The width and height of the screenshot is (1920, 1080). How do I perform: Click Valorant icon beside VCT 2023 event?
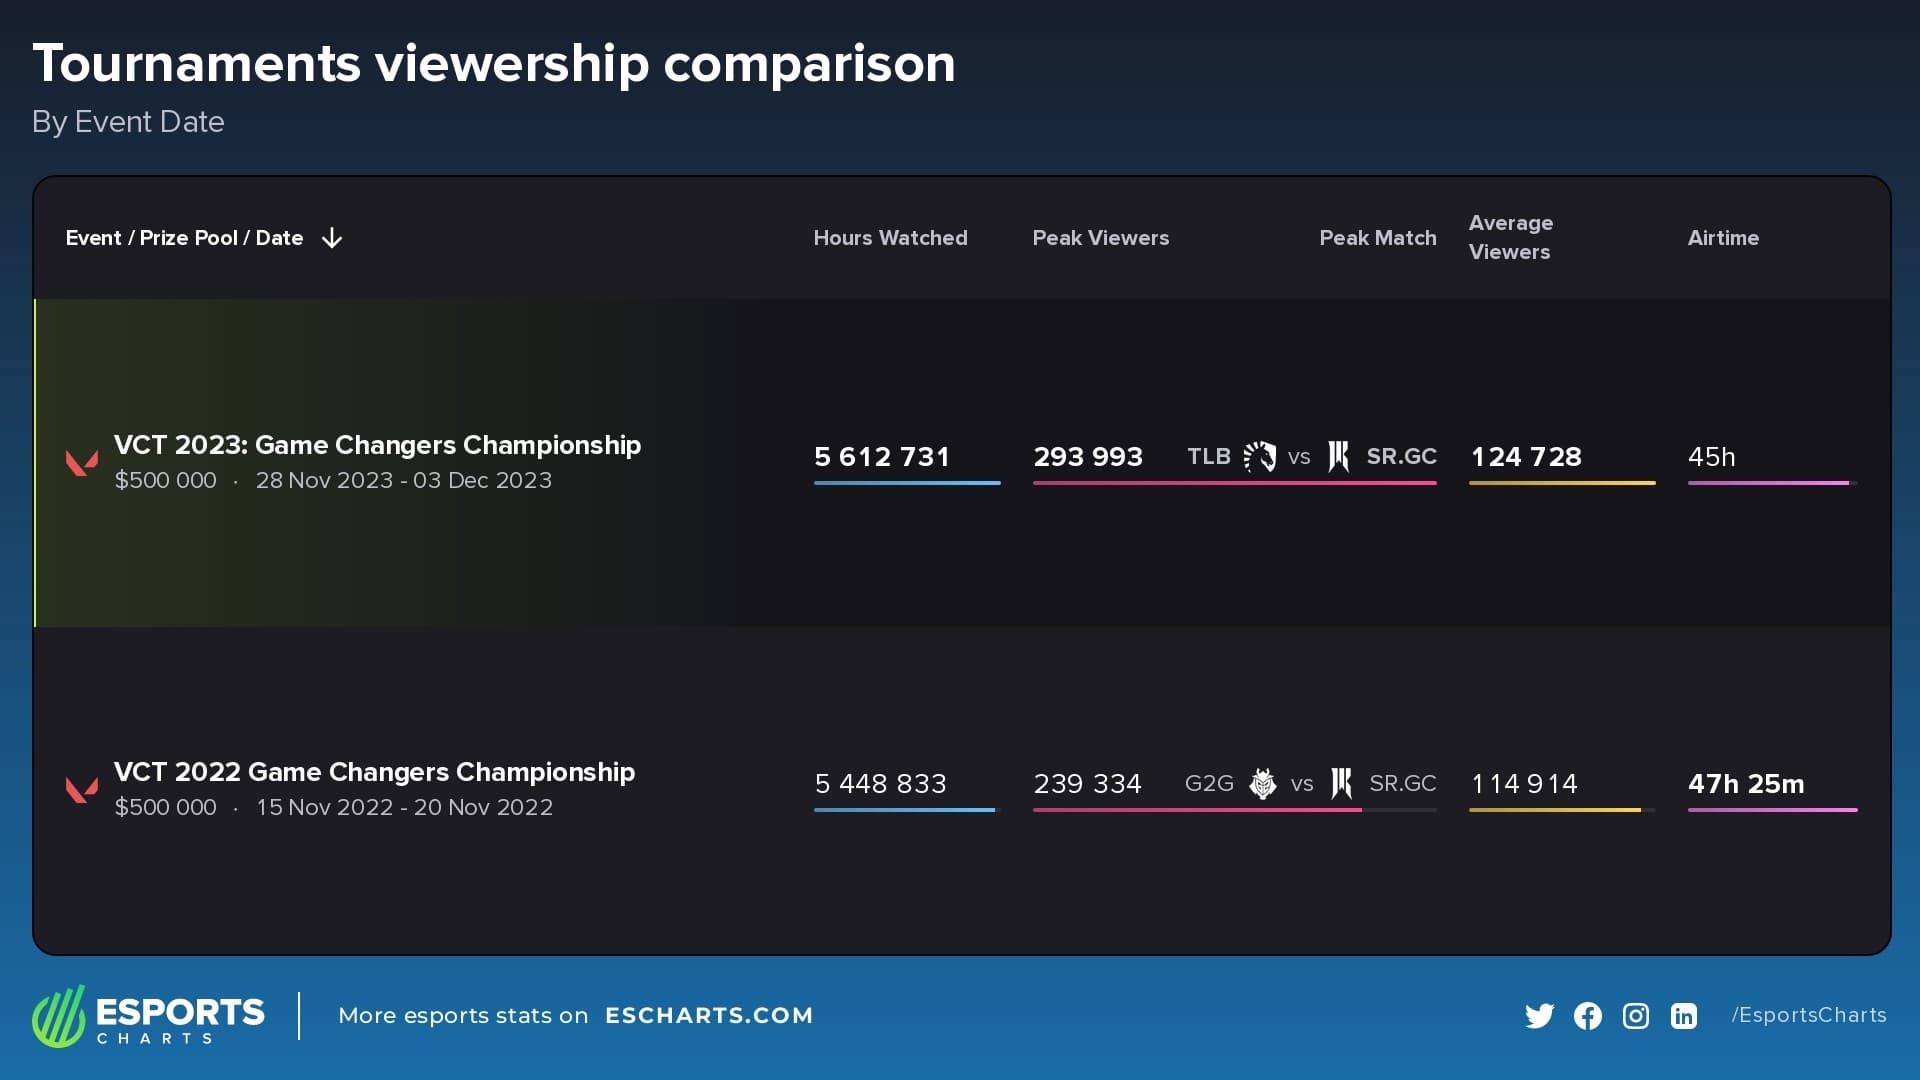(x=82, y=462)
